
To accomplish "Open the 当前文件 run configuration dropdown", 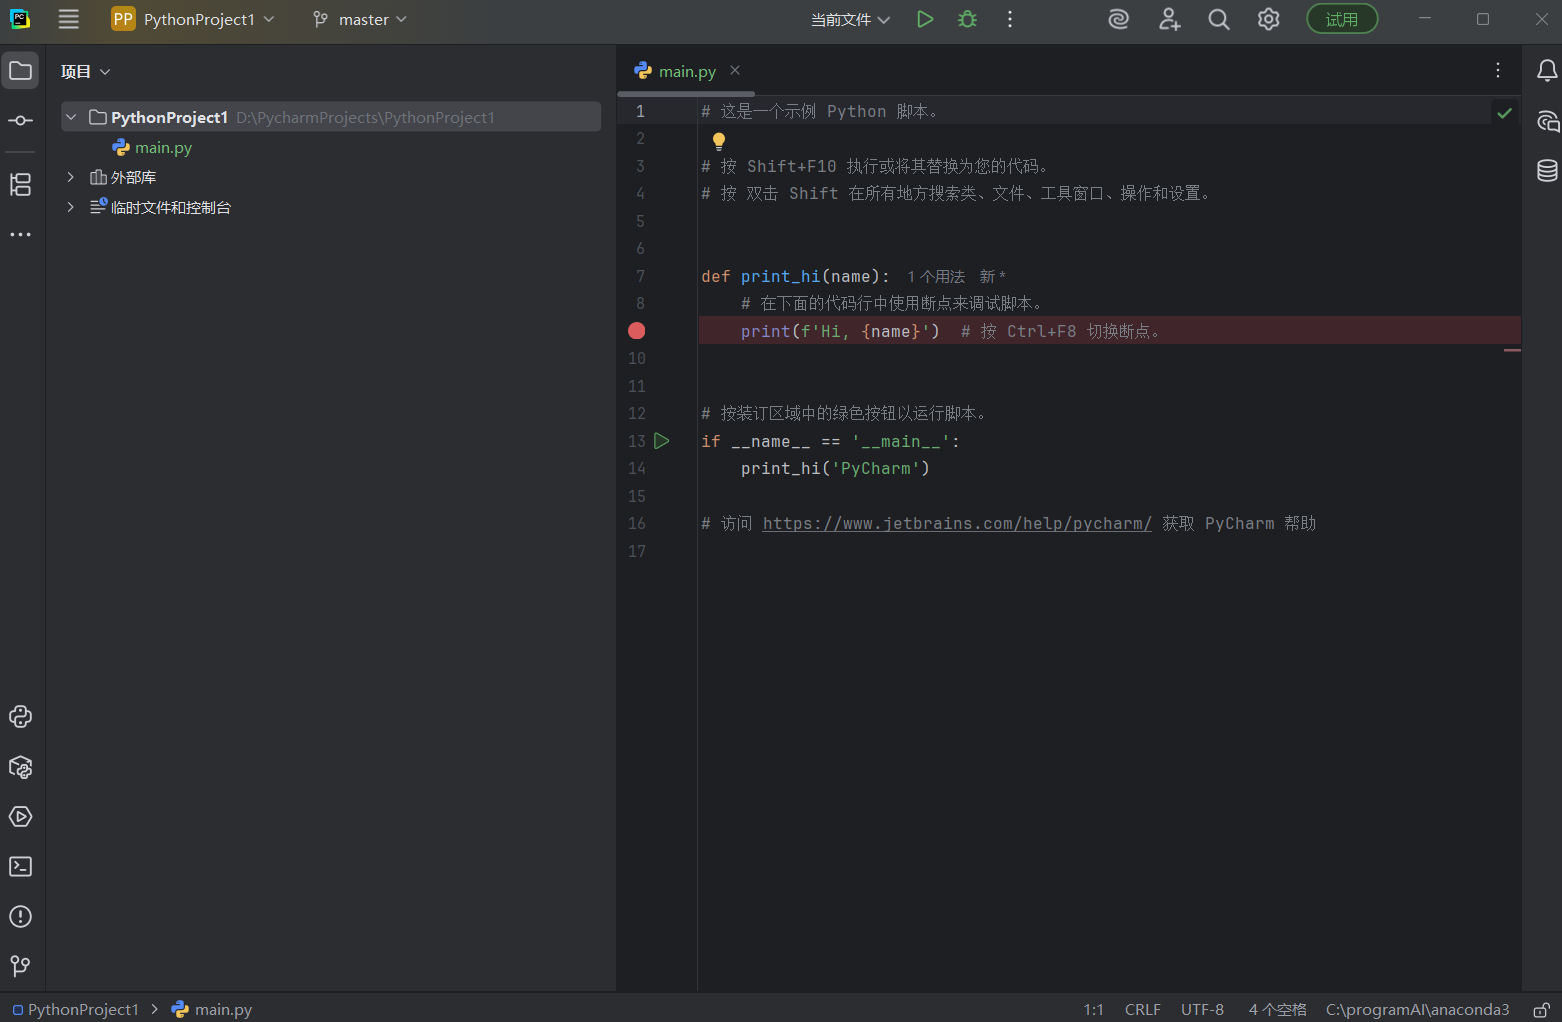I will click(850, 19).
